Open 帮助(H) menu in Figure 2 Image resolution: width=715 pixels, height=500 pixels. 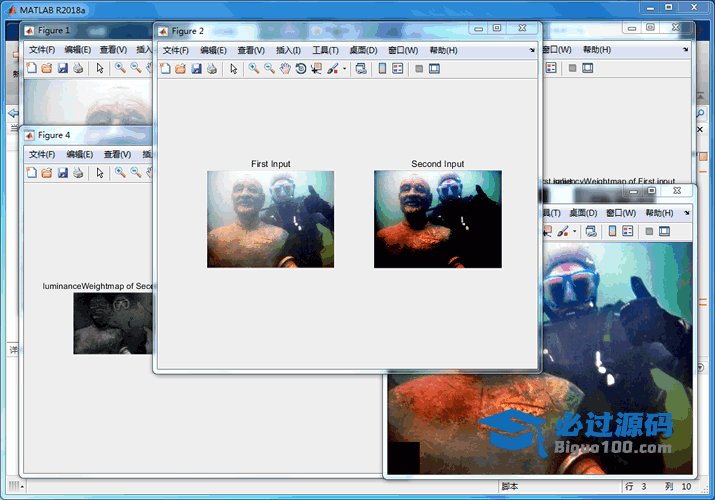click(x=443, y=50)
